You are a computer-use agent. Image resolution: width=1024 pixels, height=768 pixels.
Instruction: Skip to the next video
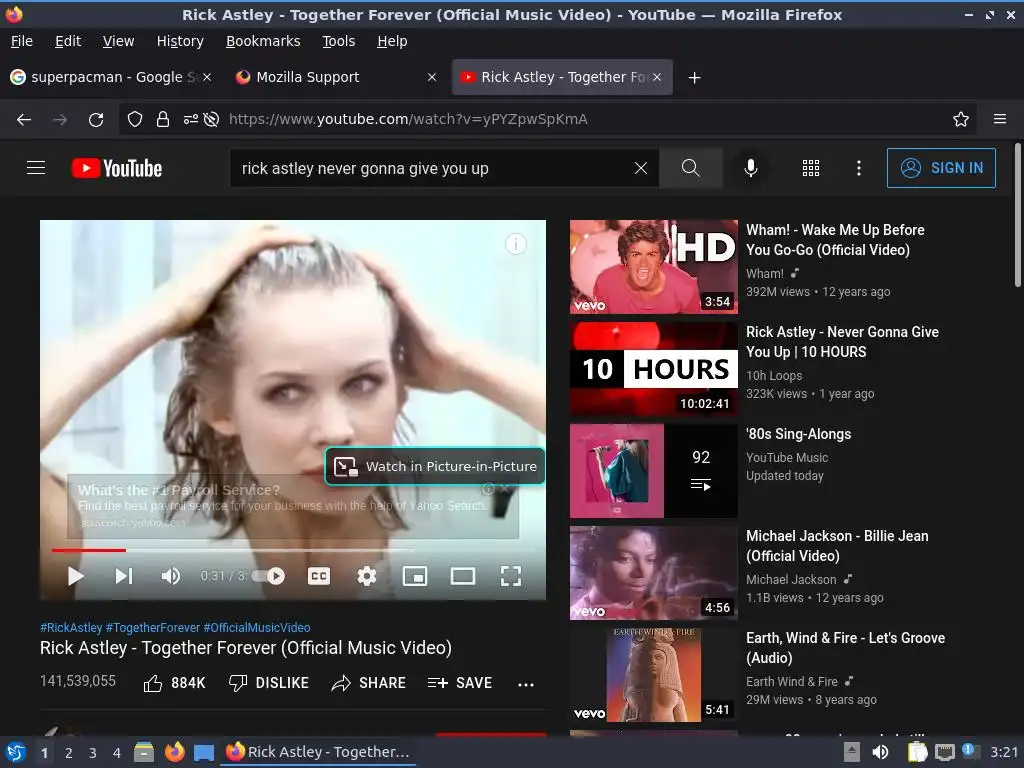[123, 576]
